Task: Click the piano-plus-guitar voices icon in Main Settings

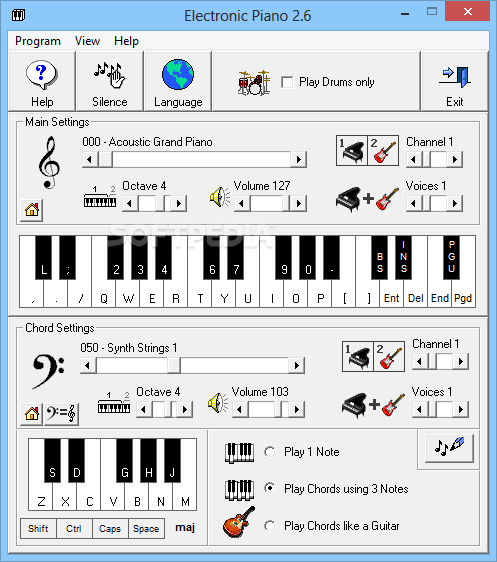Action: [367, 199]
